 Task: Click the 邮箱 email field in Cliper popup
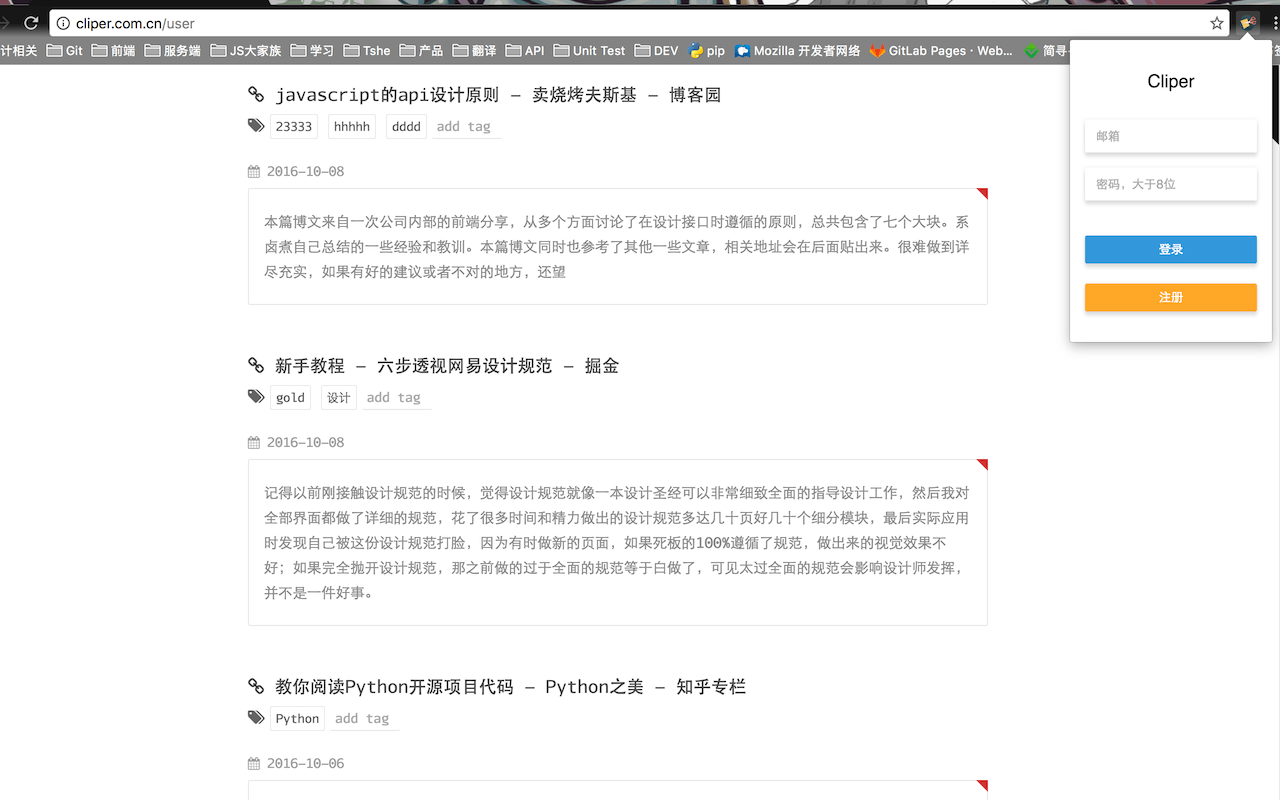tap(1170, 136)
